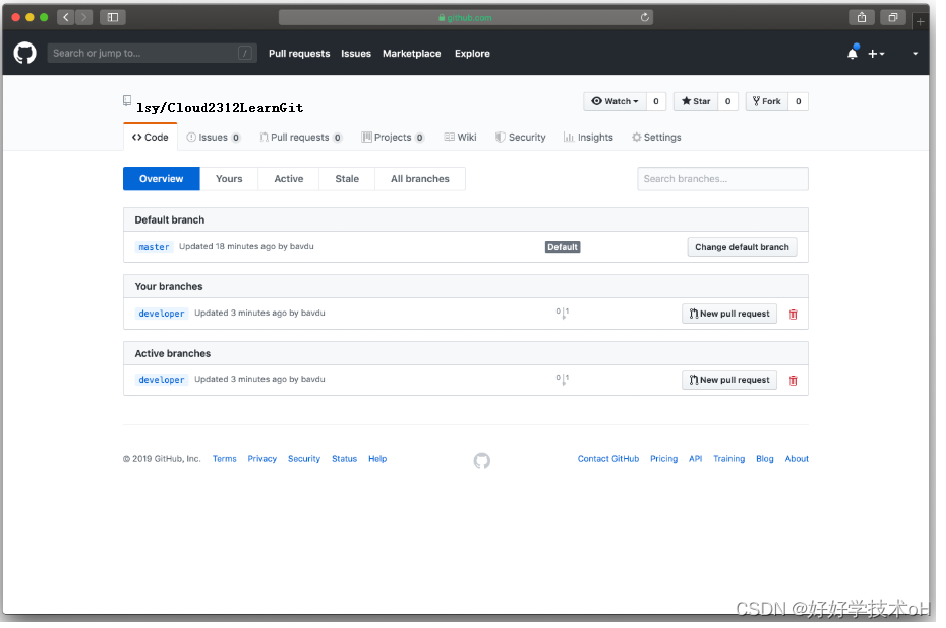Go back with Safari back arrow

point(66,17)
